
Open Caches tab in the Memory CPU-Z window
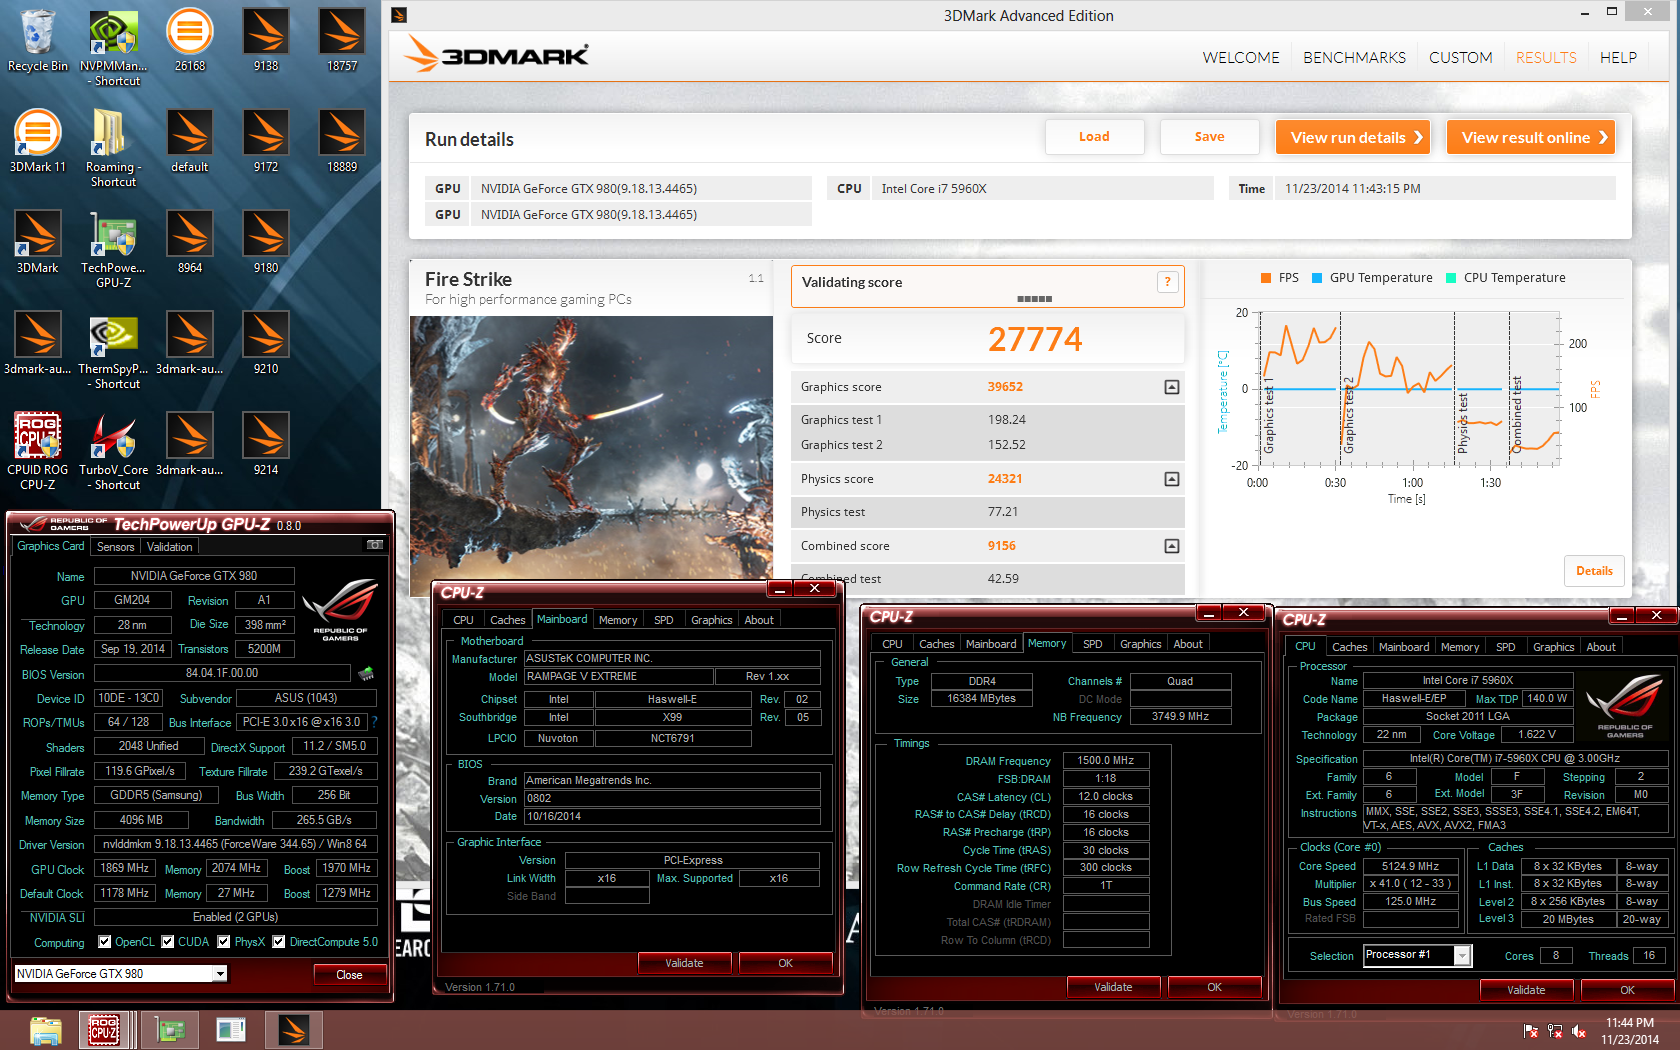[937, 644]
